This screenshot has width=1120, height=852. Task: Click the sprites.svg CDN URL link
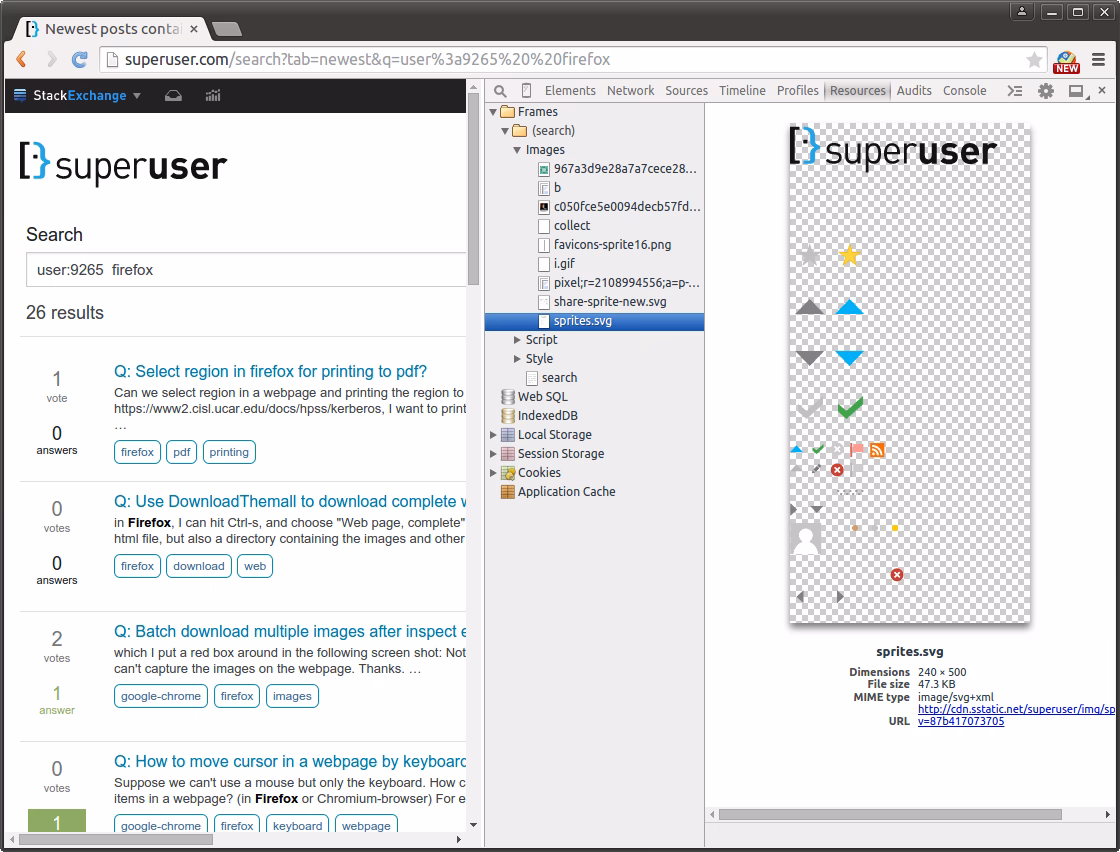[x=1016, y=715]
